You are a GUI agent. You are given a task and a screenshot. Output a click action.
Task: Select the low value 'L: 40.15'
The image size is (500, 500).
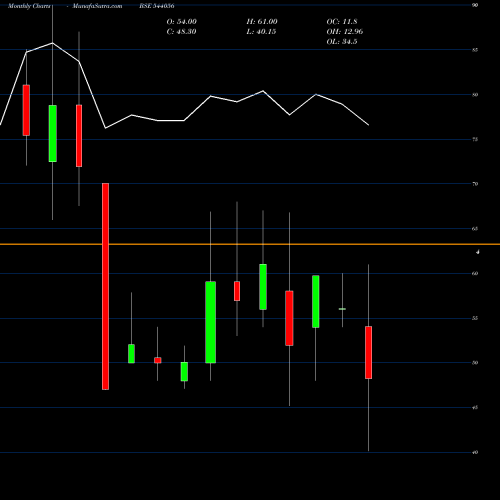click(x=261, y=32)
